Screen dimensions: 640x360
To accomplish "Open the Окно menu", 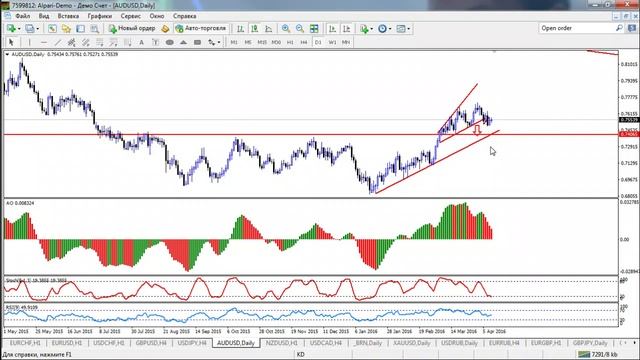I will tap(157, 16).
